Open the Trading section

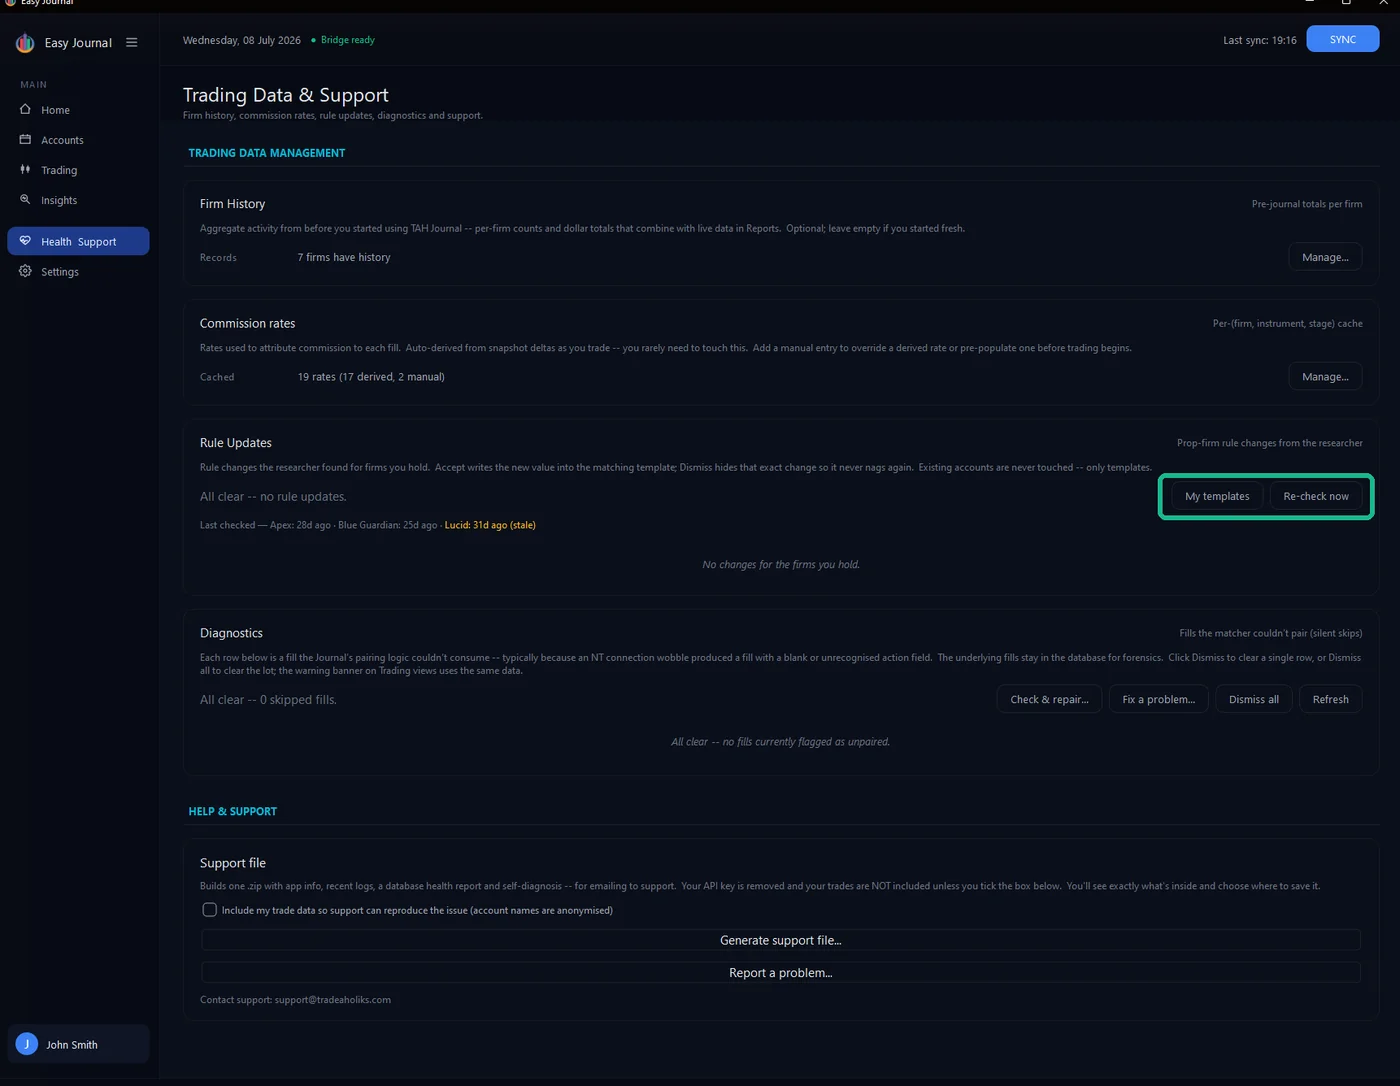(78, 170)
